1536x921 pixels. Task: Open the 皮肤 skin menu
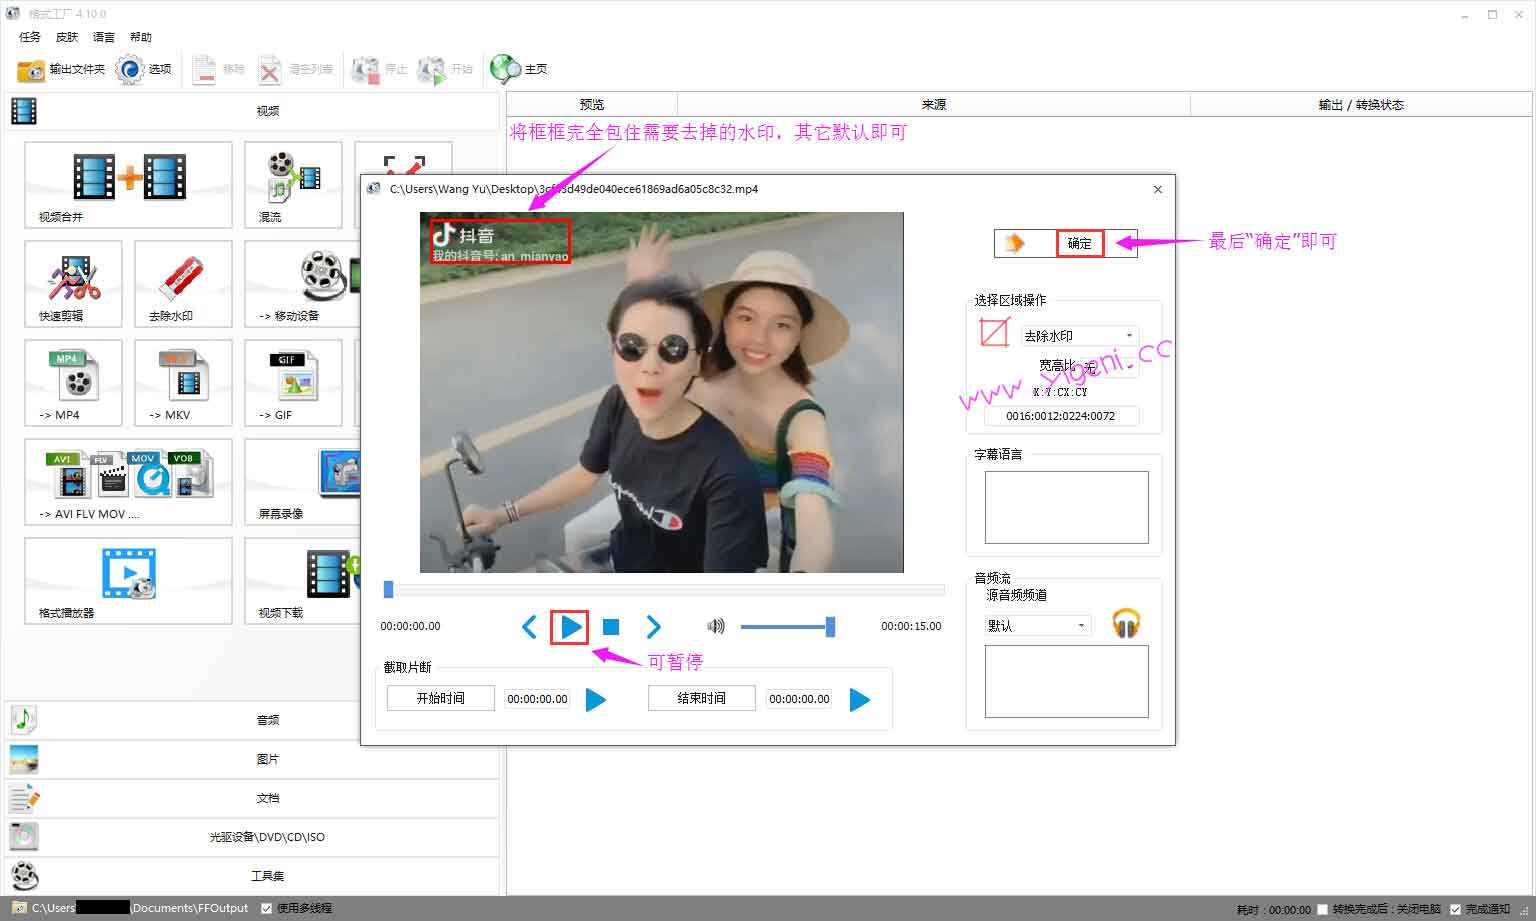(x=67, y=37)
